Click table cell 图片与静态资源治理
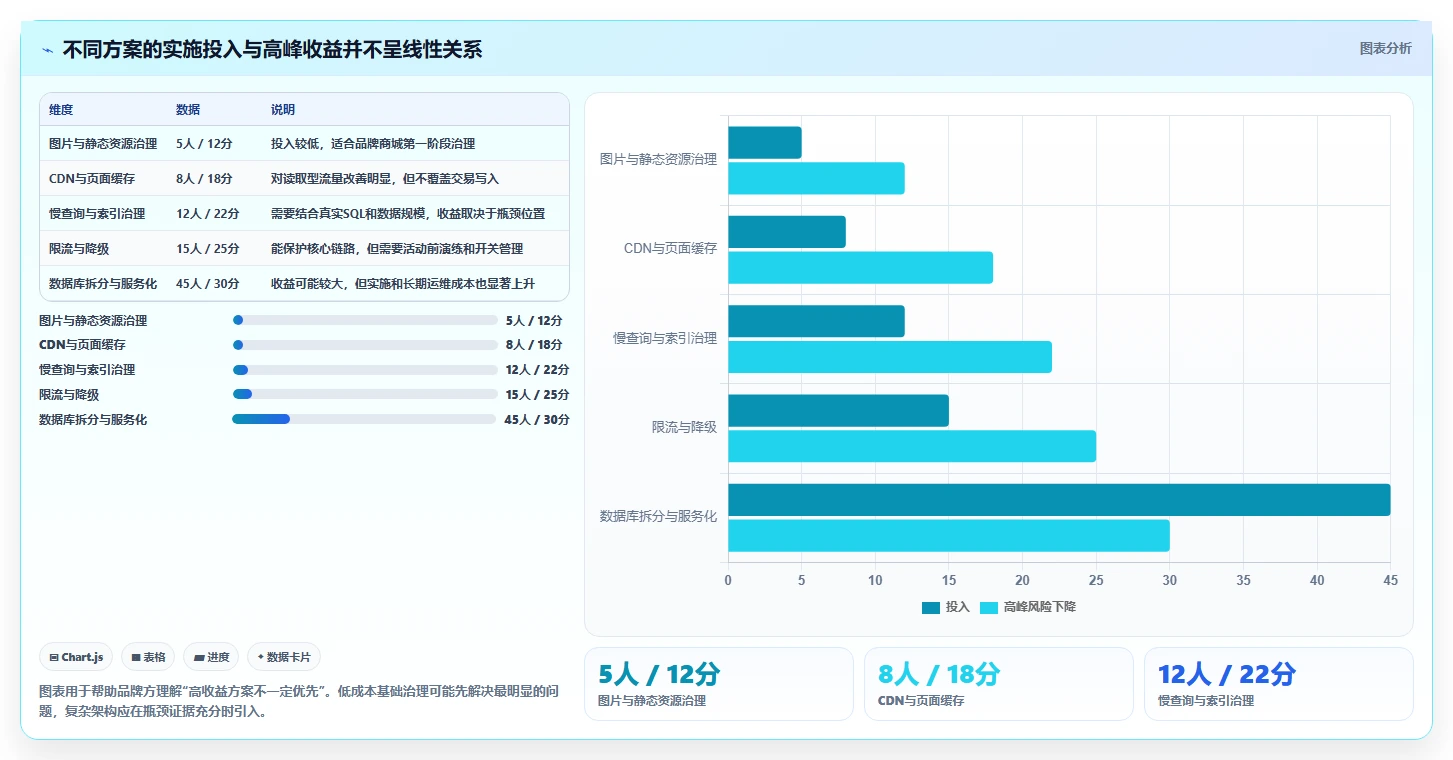 click(x=103, y=144)
